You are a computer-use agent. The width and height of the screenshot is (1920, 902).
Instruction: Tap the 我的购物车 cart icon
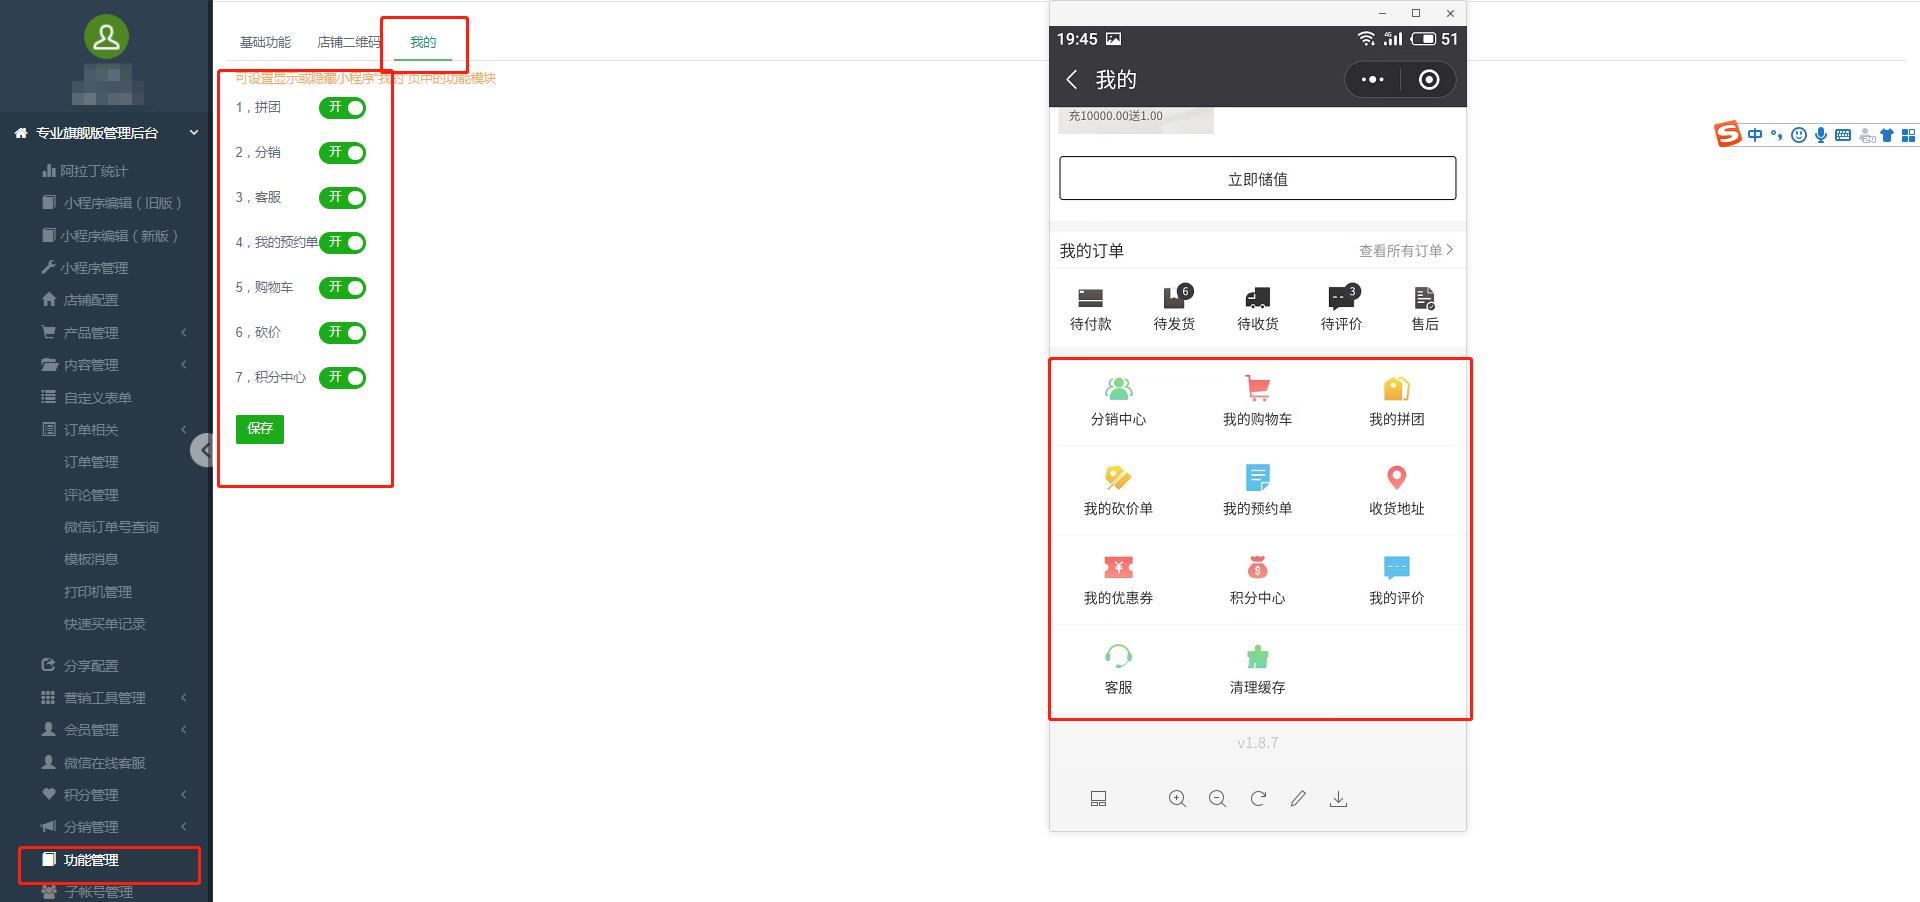[1257, 389]
